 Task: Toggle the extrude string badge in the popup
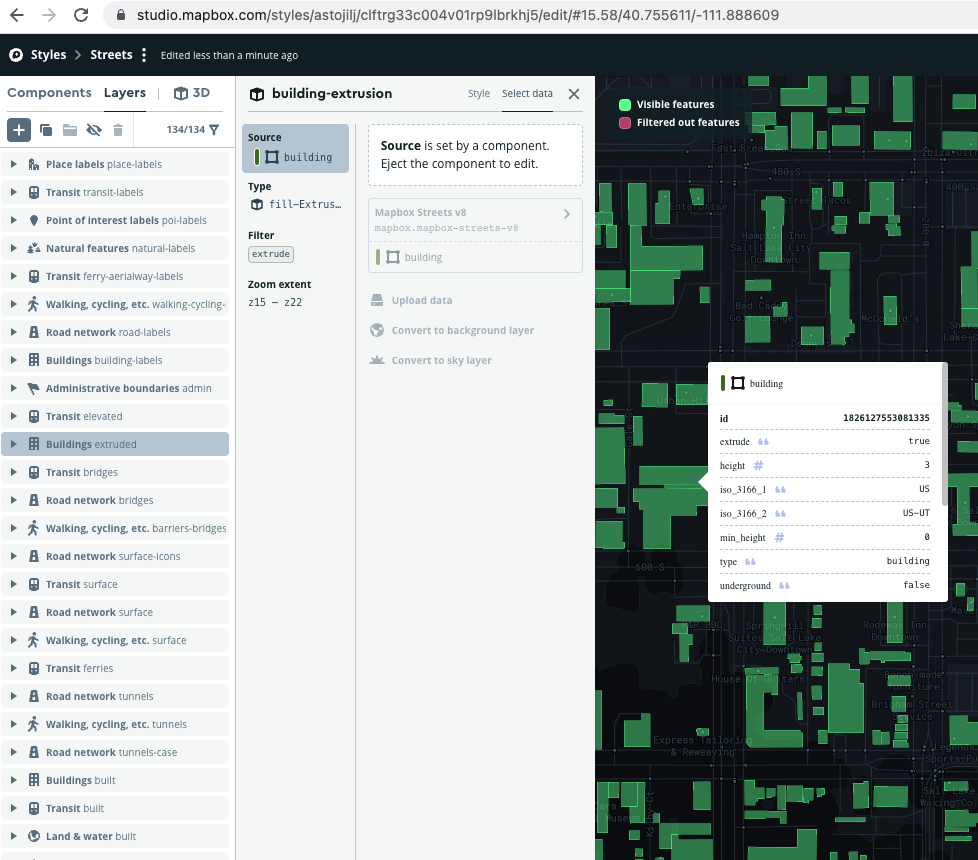click(765, 441)
